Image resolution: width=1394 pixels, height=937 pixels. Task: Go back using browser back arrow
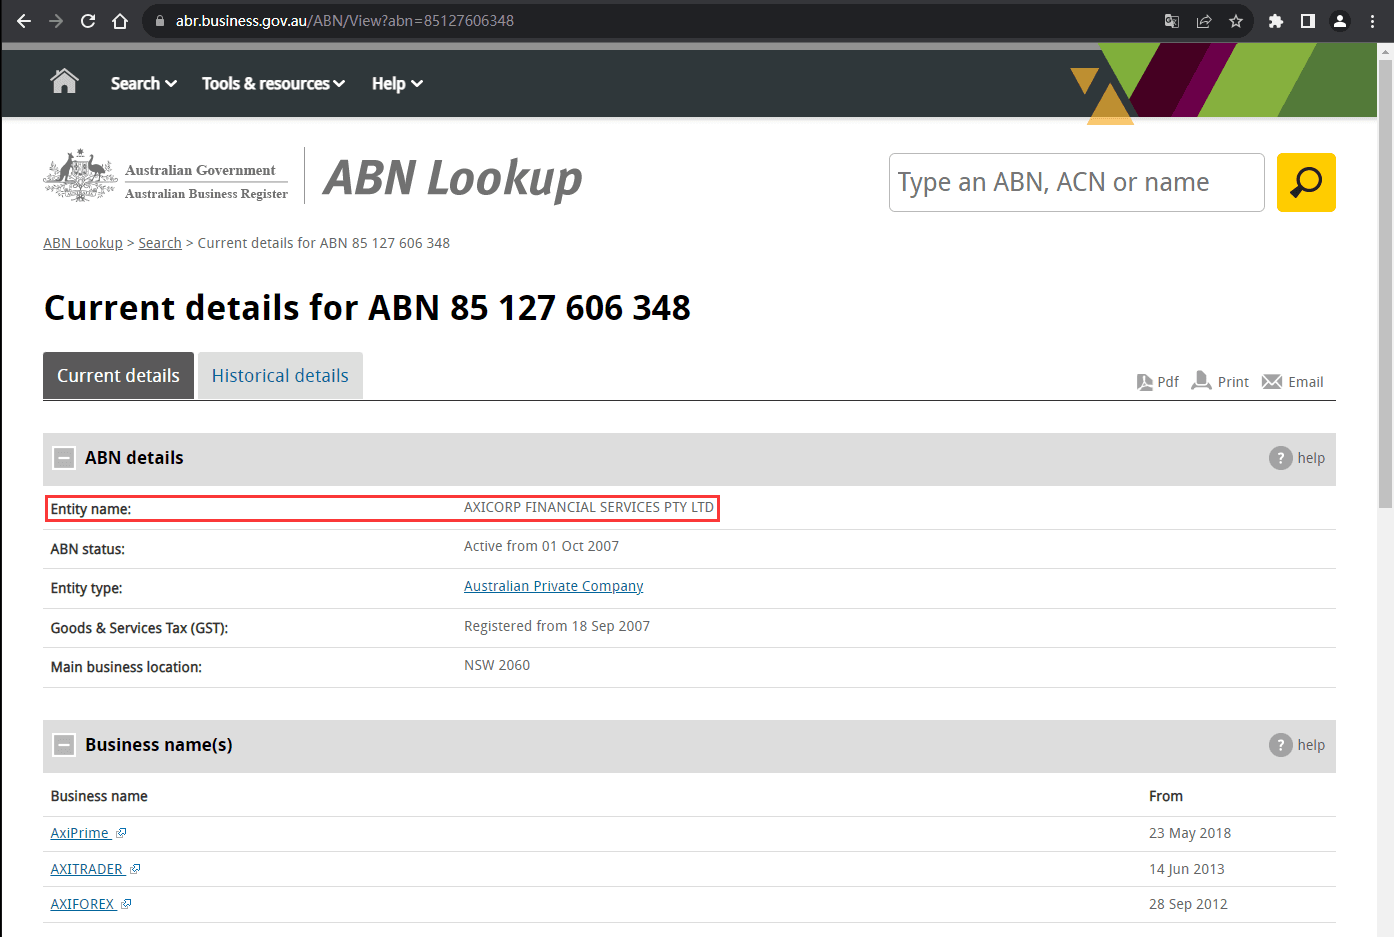pos(24,21)
